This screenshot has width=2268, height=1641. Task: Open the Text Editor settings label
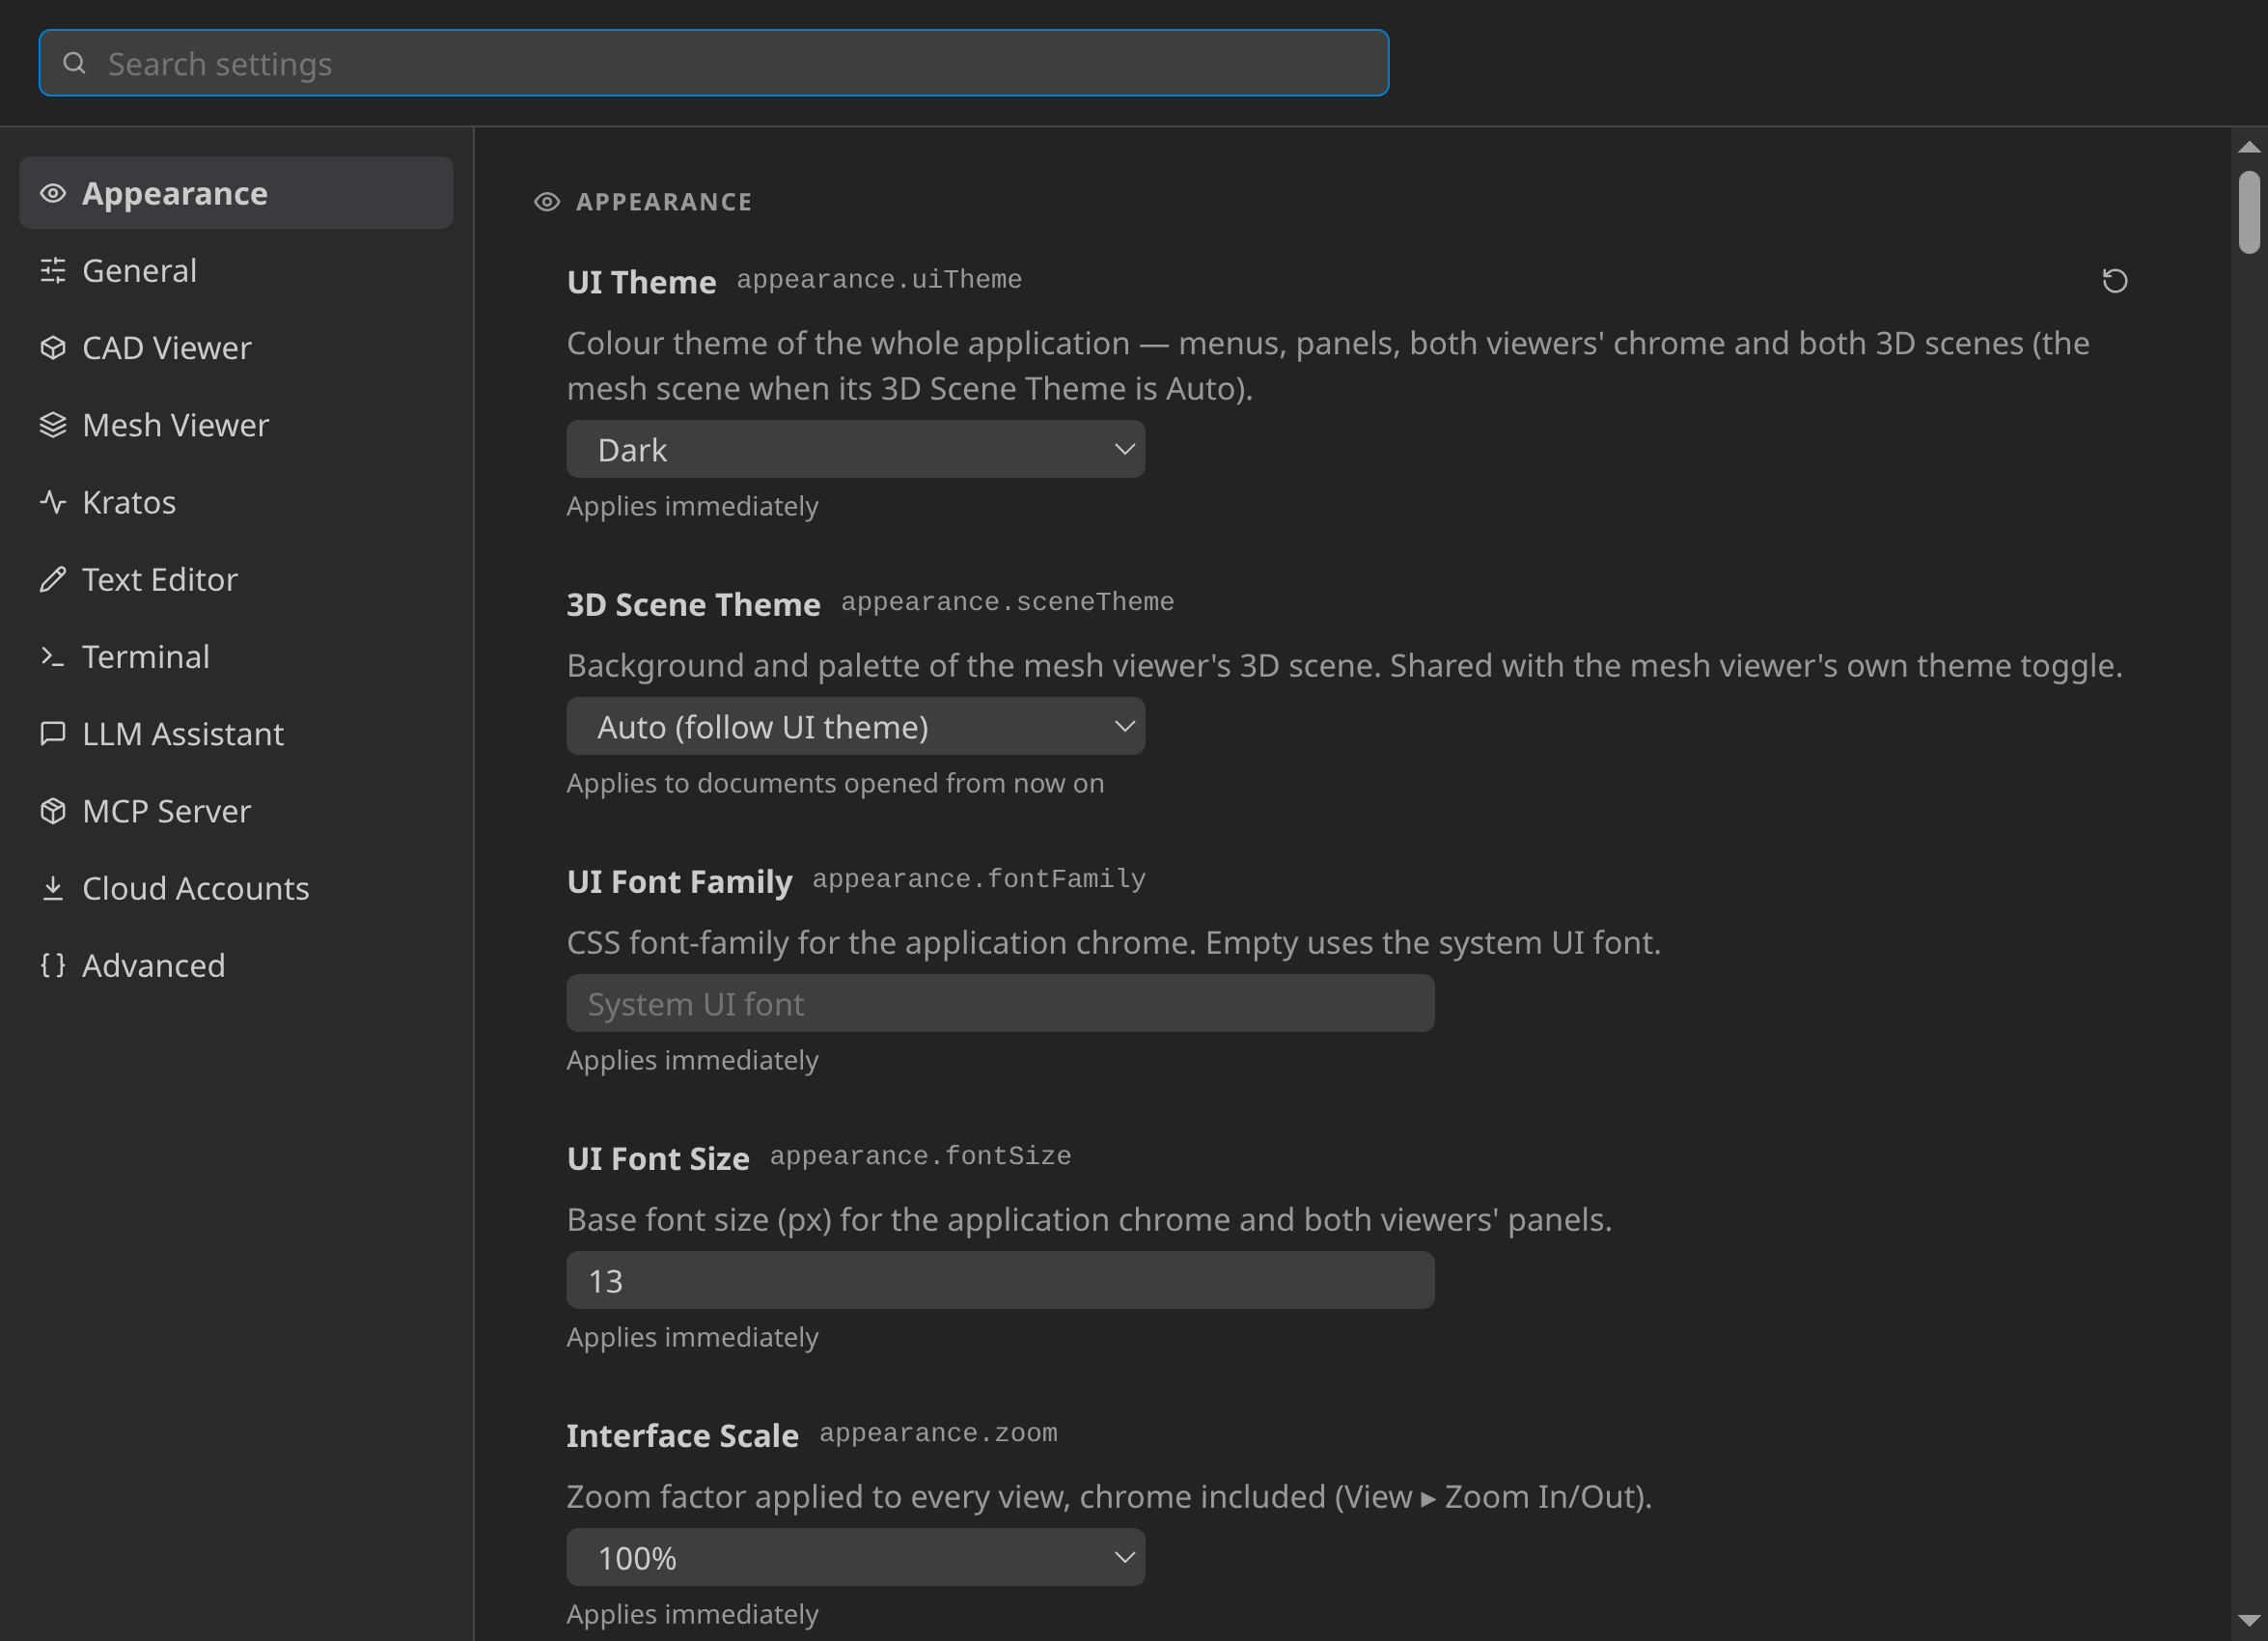click(x=160, y=580)
